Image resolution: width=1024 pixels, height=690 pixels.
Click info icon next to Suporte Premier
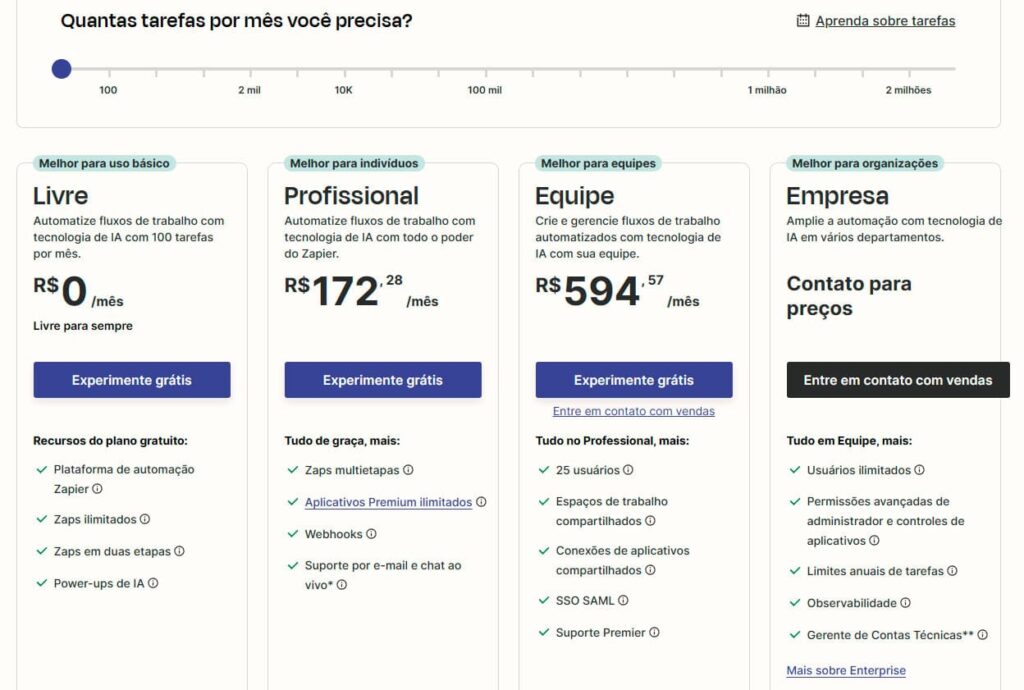pyautogui.click(x=654, y=632)
